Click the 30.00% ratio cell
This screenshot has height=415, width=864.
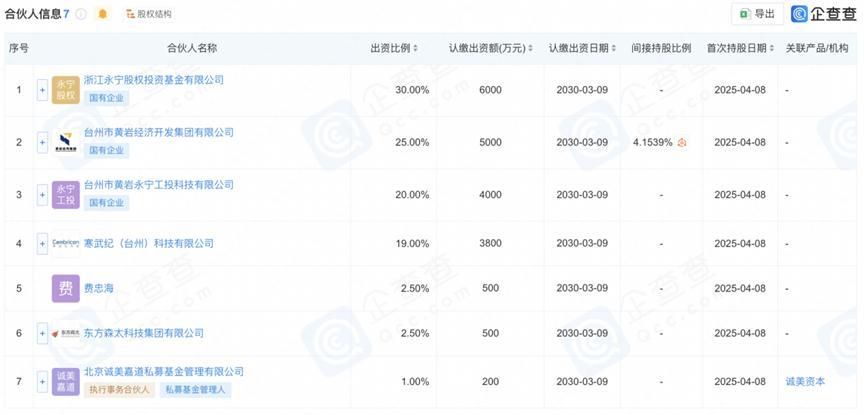click(412, 90)
